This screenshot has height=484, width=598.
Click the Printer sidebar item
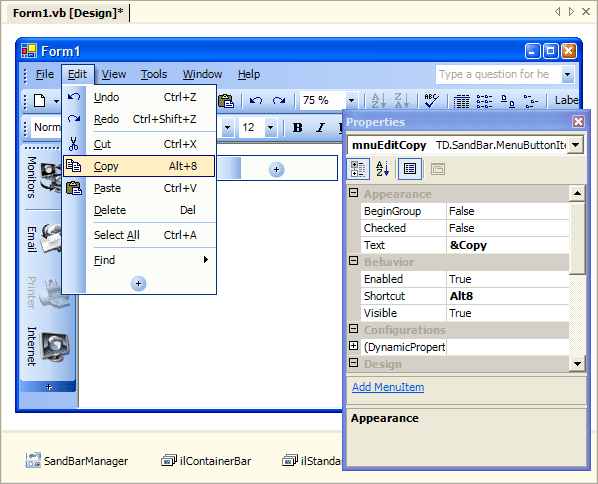pyautogui.click(x=48, y=293)
